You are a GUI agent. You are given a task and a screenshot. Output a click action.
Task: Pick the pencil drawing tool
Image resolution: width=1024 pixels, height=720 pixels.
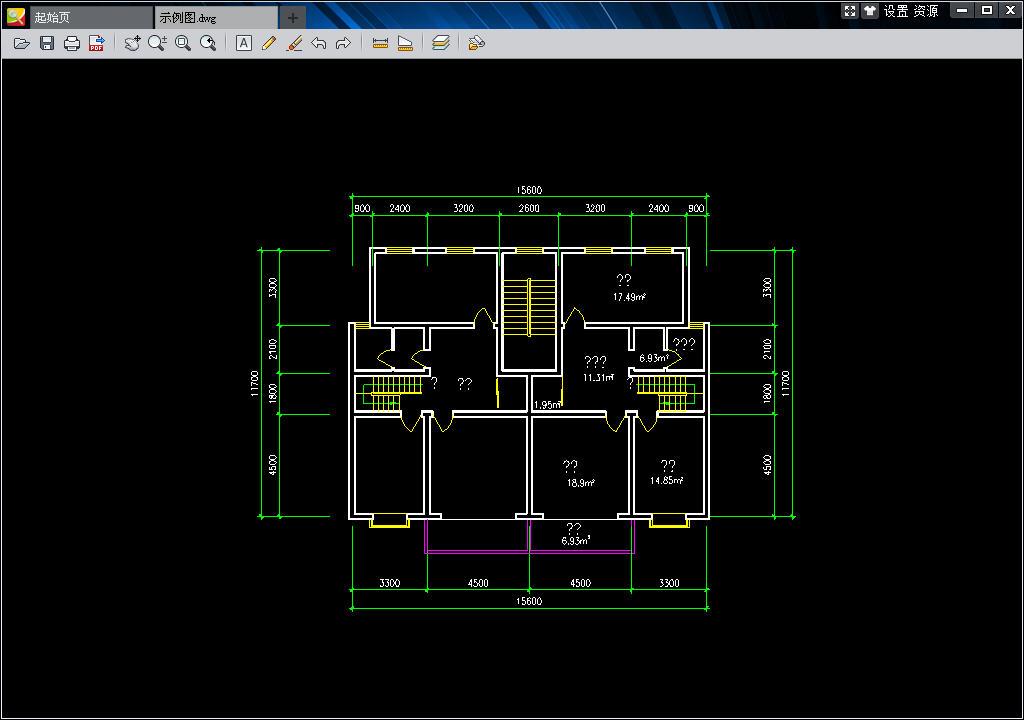coord(268,43)
